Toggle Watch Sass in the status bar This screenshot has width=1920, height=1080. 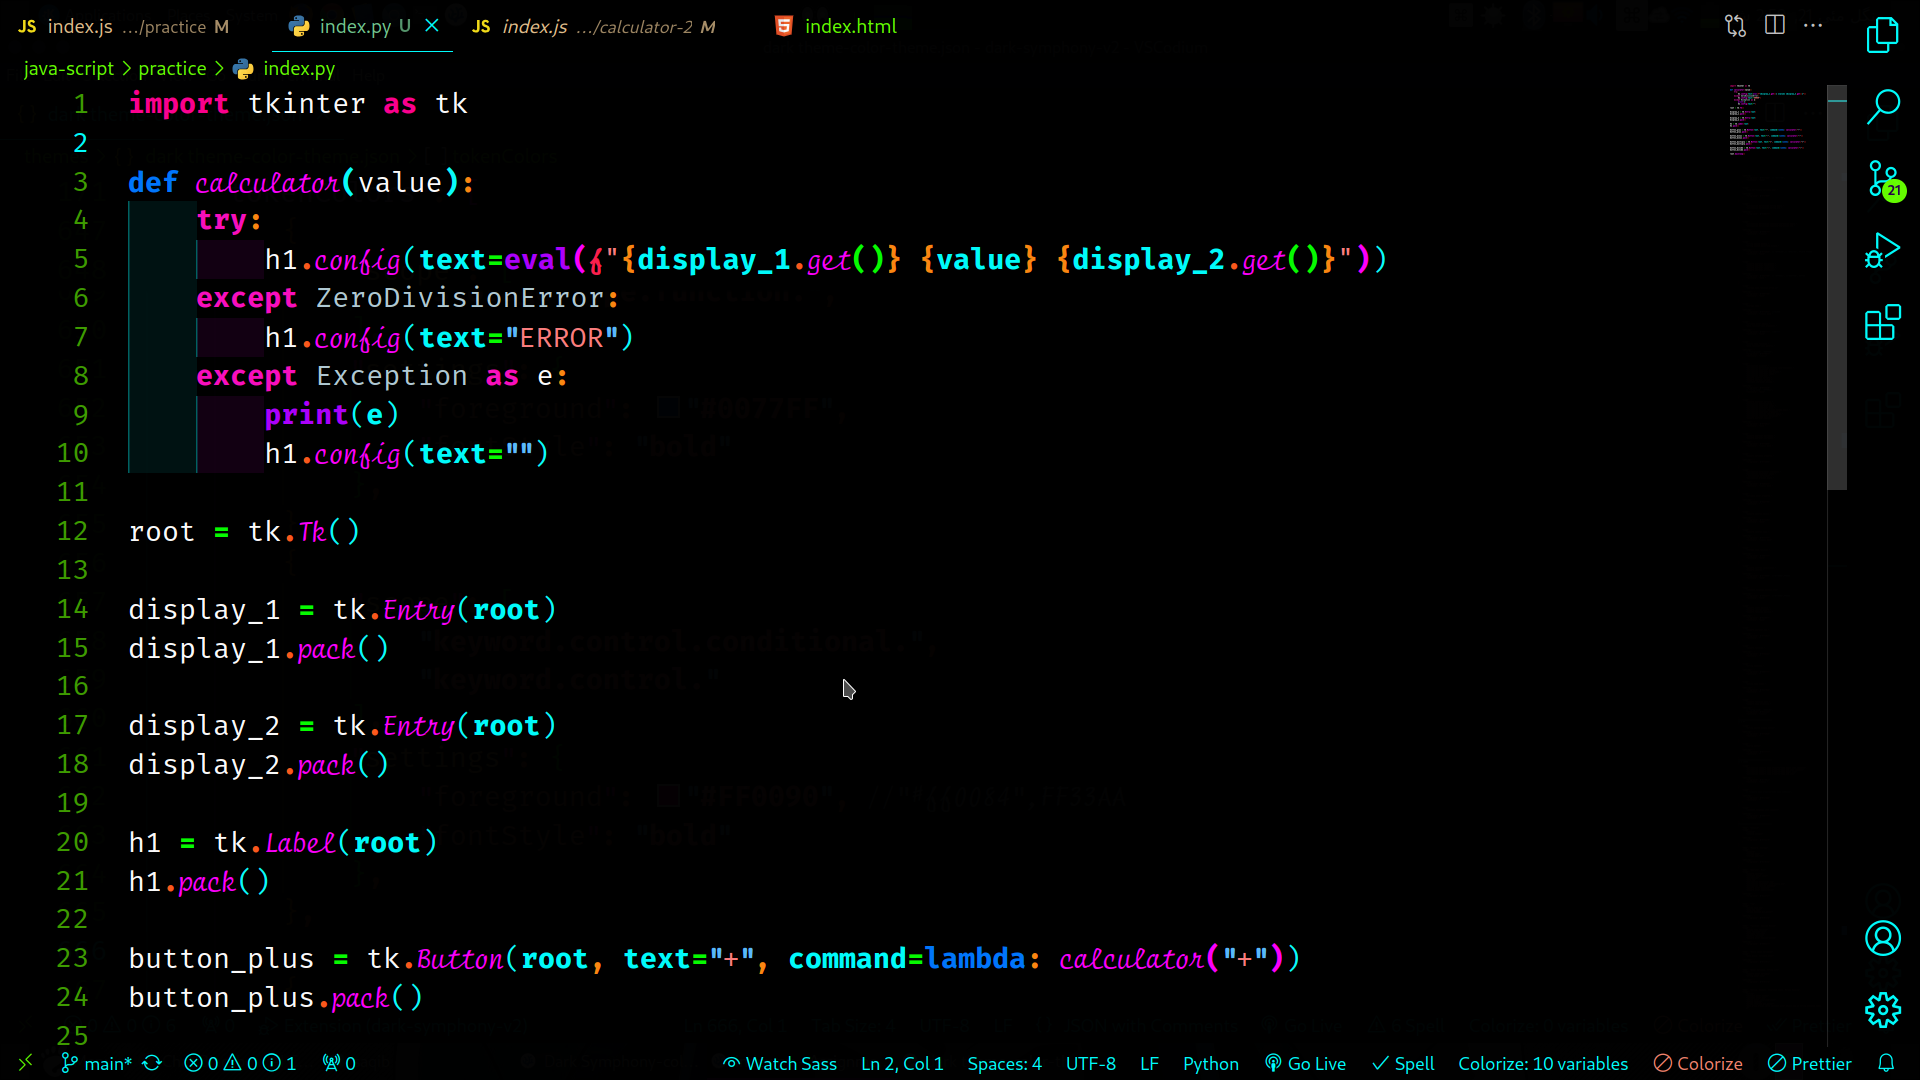780,1063
